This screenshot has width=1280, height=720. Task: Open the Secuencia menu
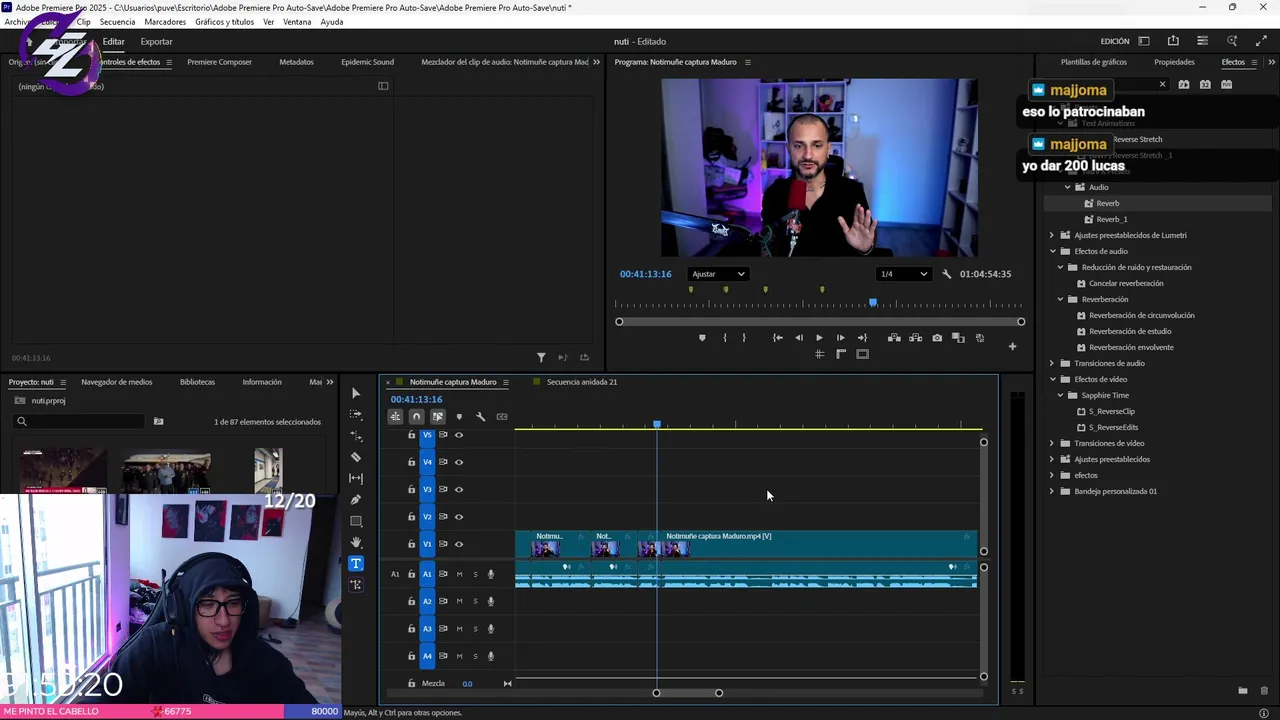tap(117, 22)
